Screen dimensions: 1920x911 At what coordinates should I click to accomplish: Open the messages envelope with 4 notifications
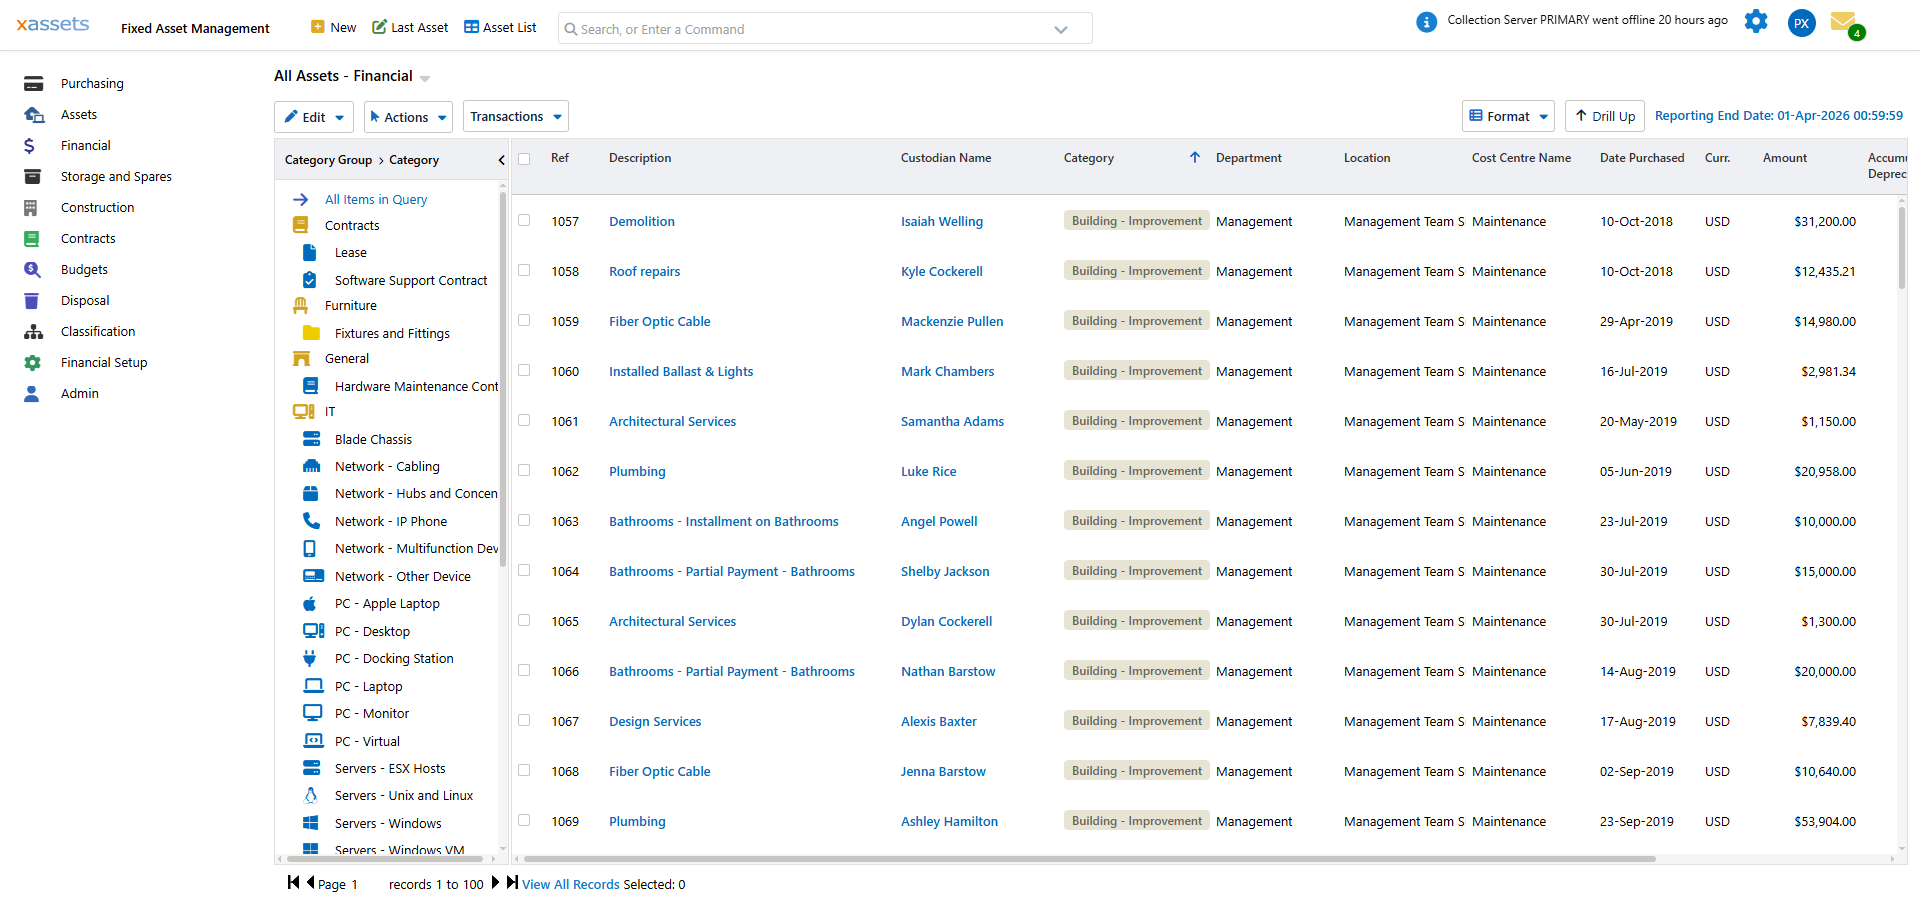pyautogui.click(x=1845, y=23)
